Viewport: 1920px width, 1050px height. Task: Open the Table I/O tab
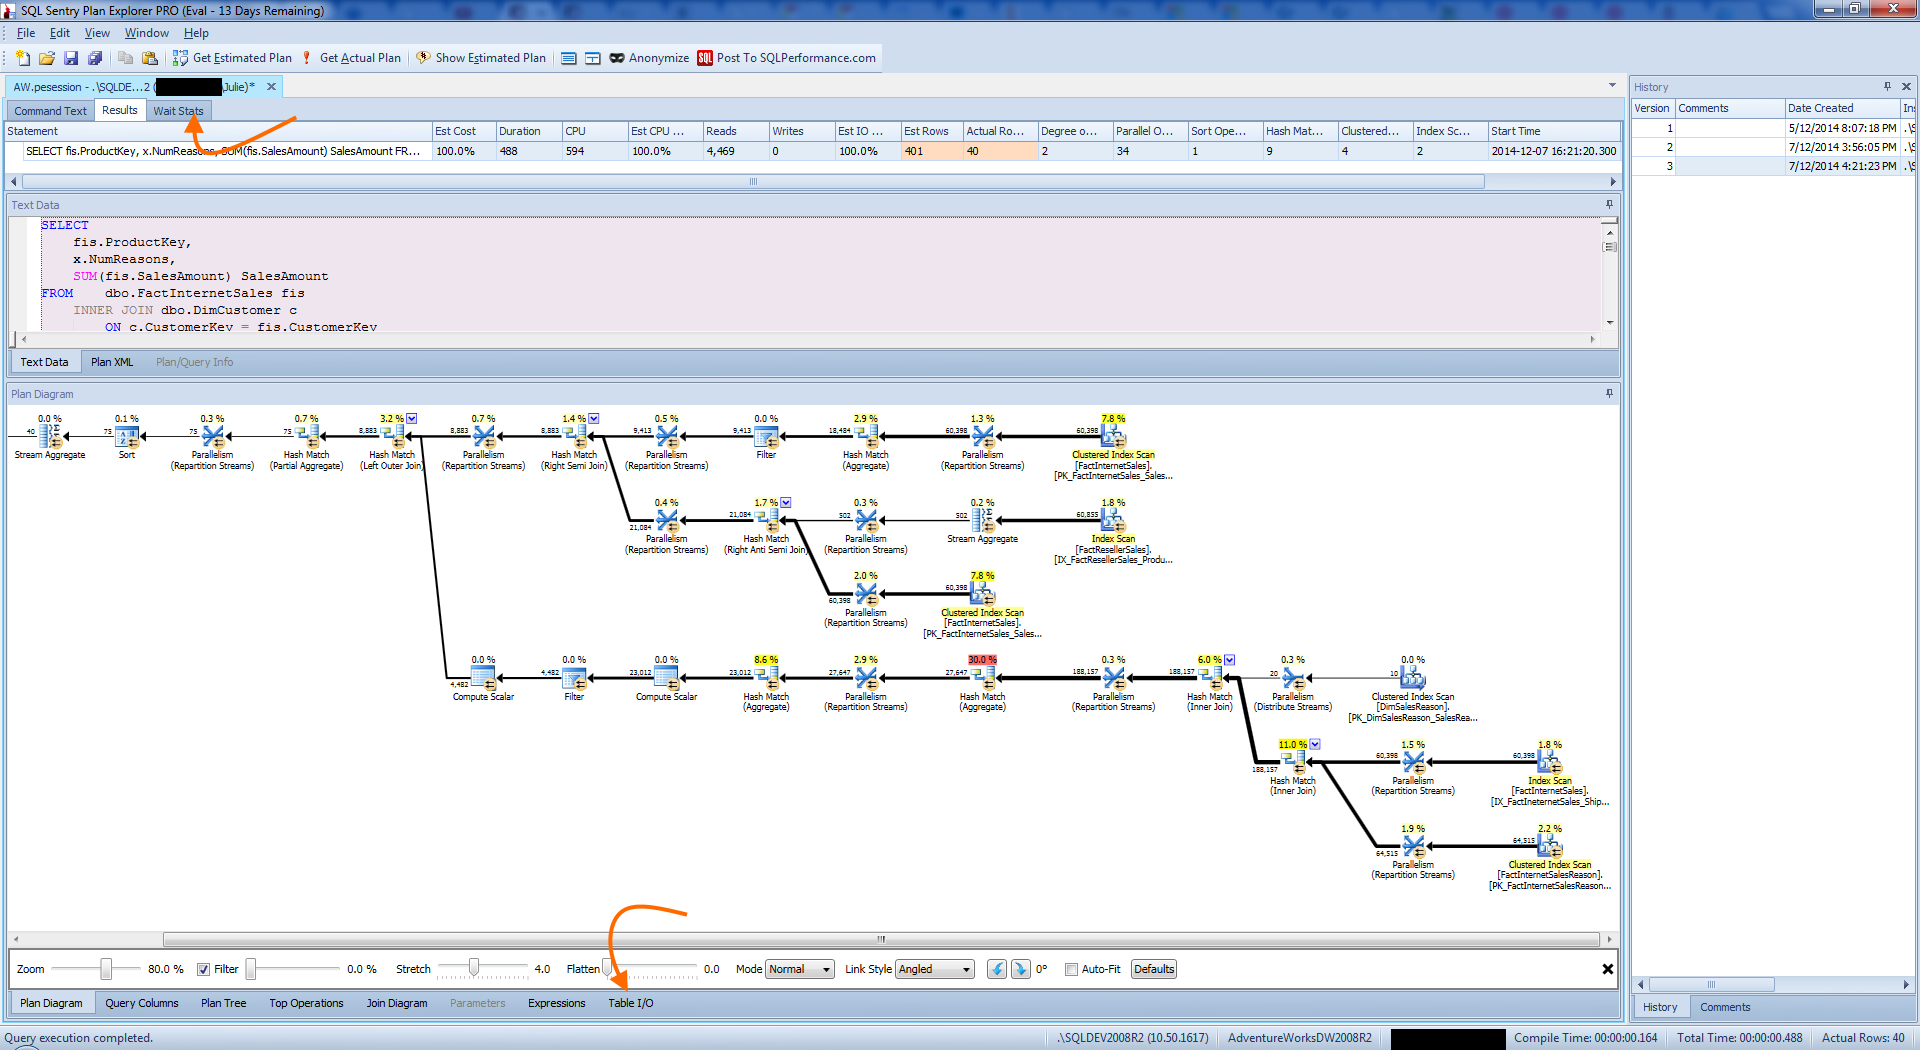coord(631,1003)
